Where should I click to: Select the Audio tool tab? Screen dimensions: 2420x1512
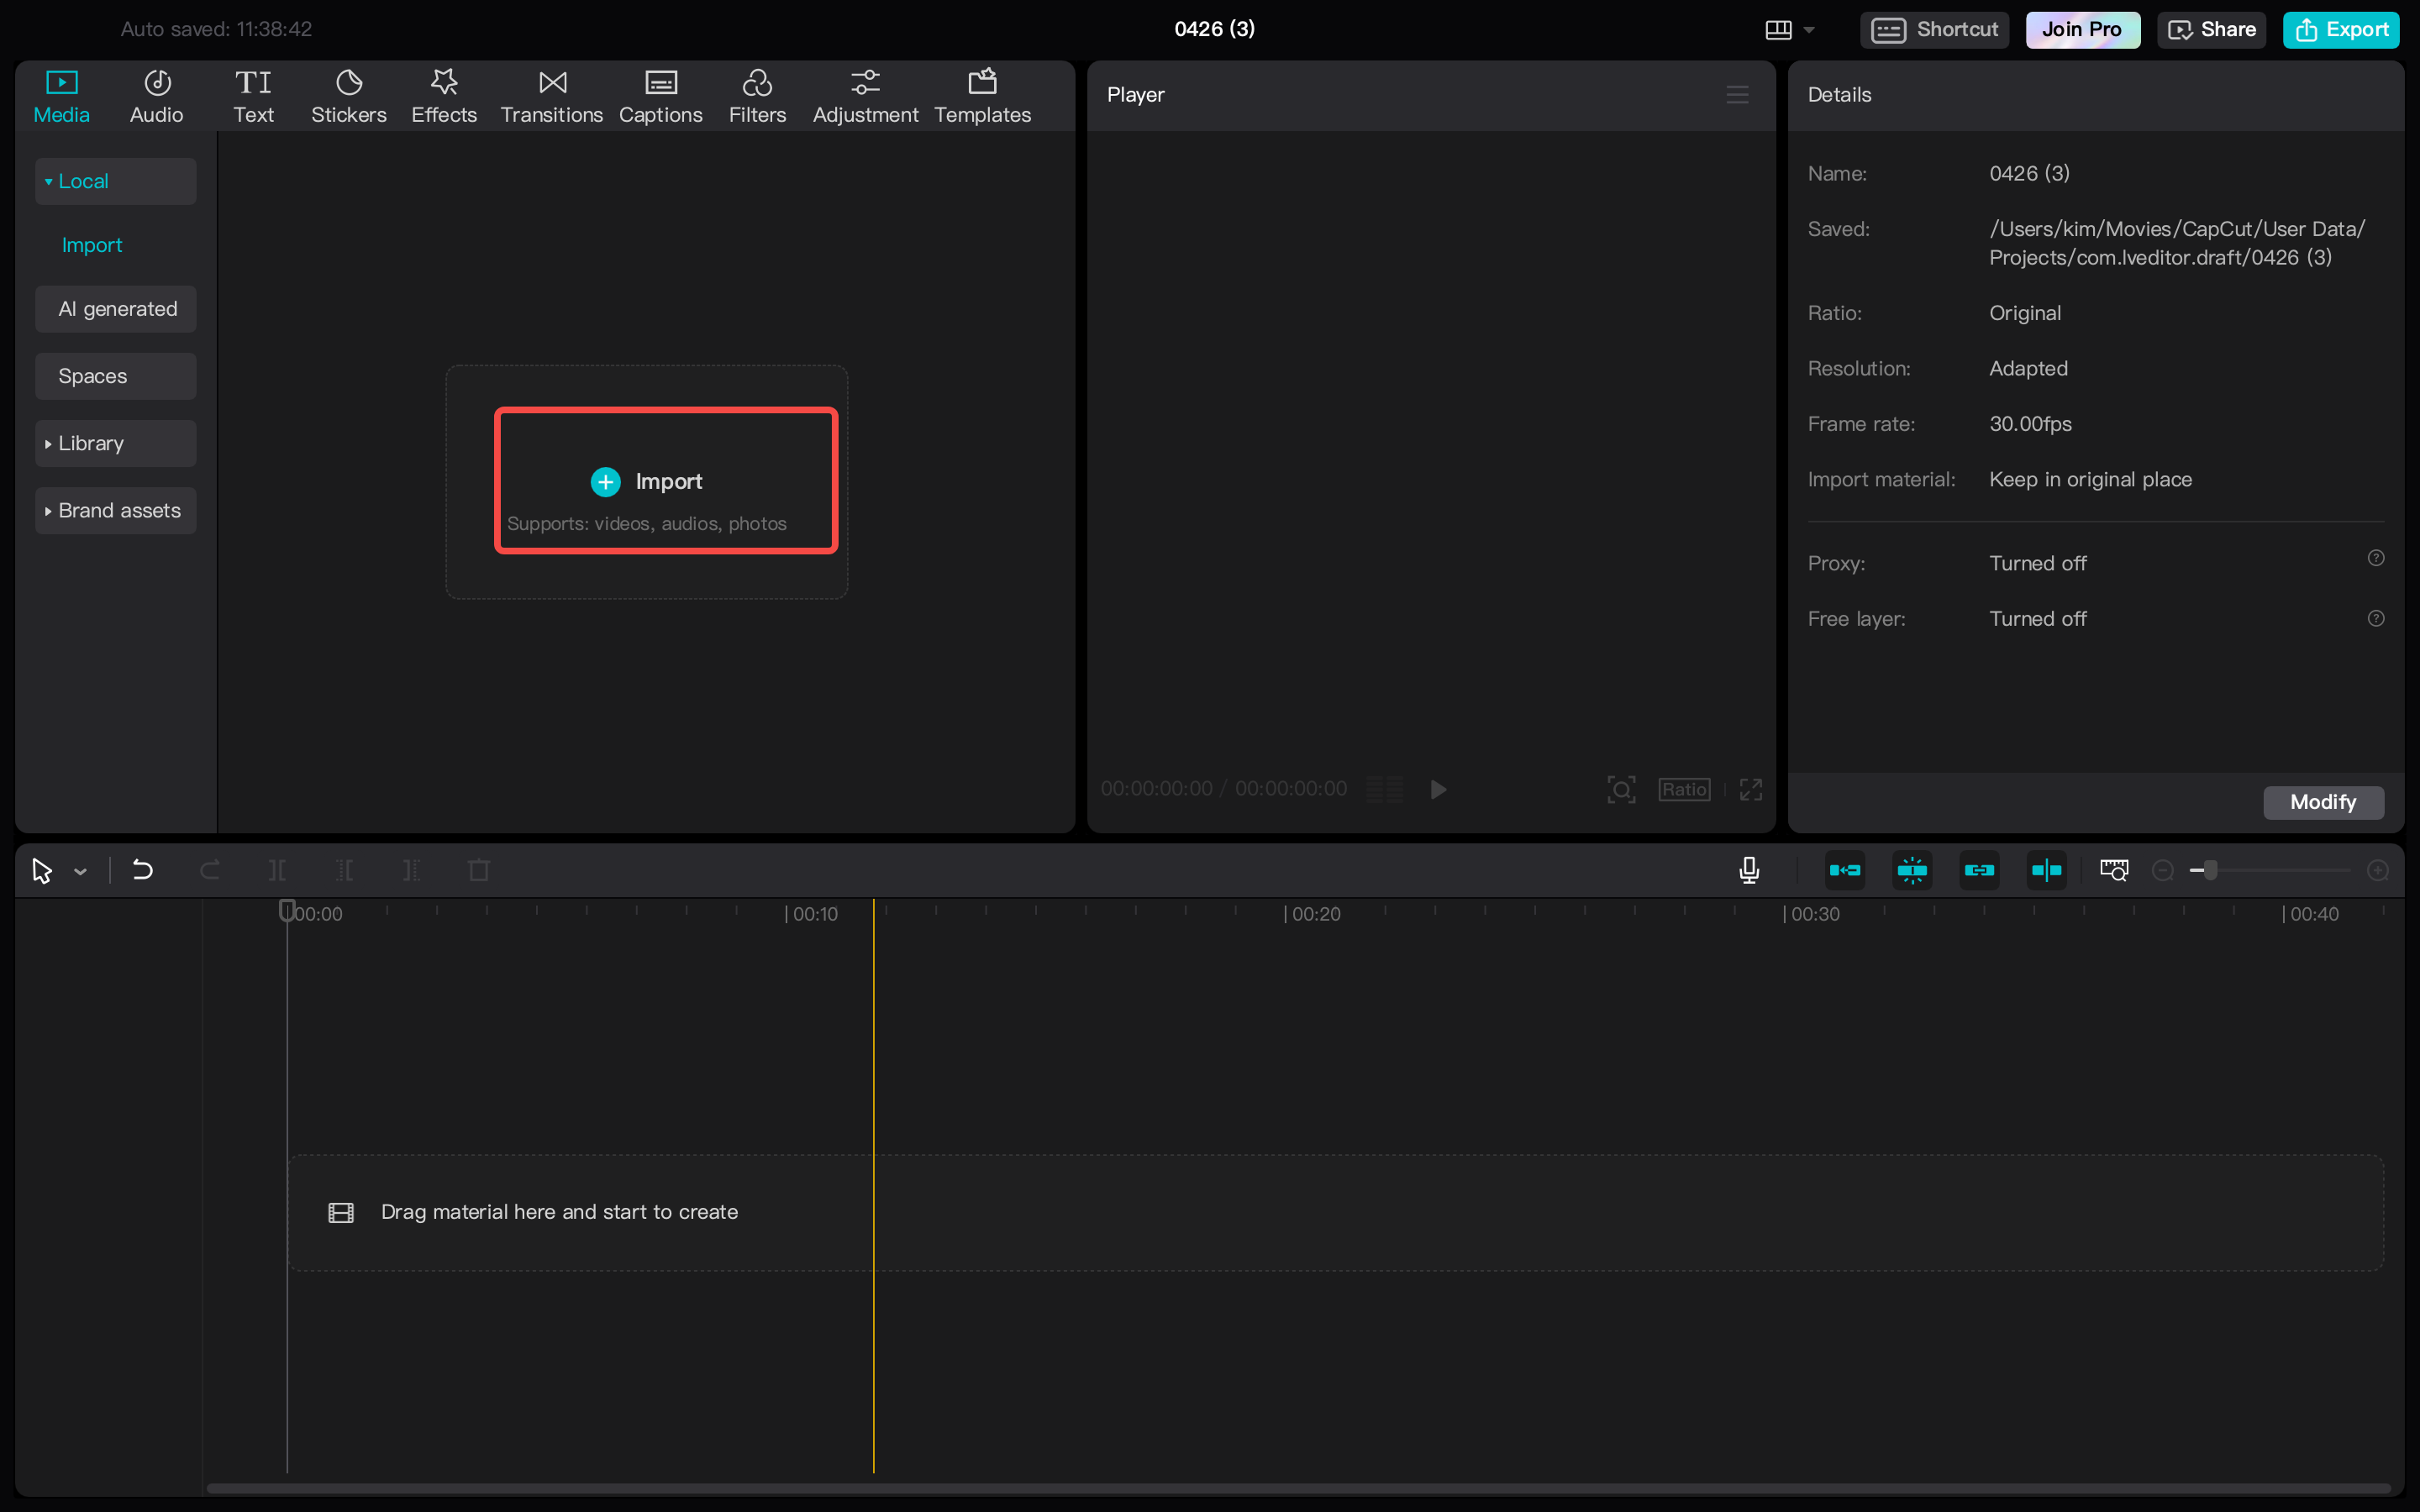click(x=157, y=96)
